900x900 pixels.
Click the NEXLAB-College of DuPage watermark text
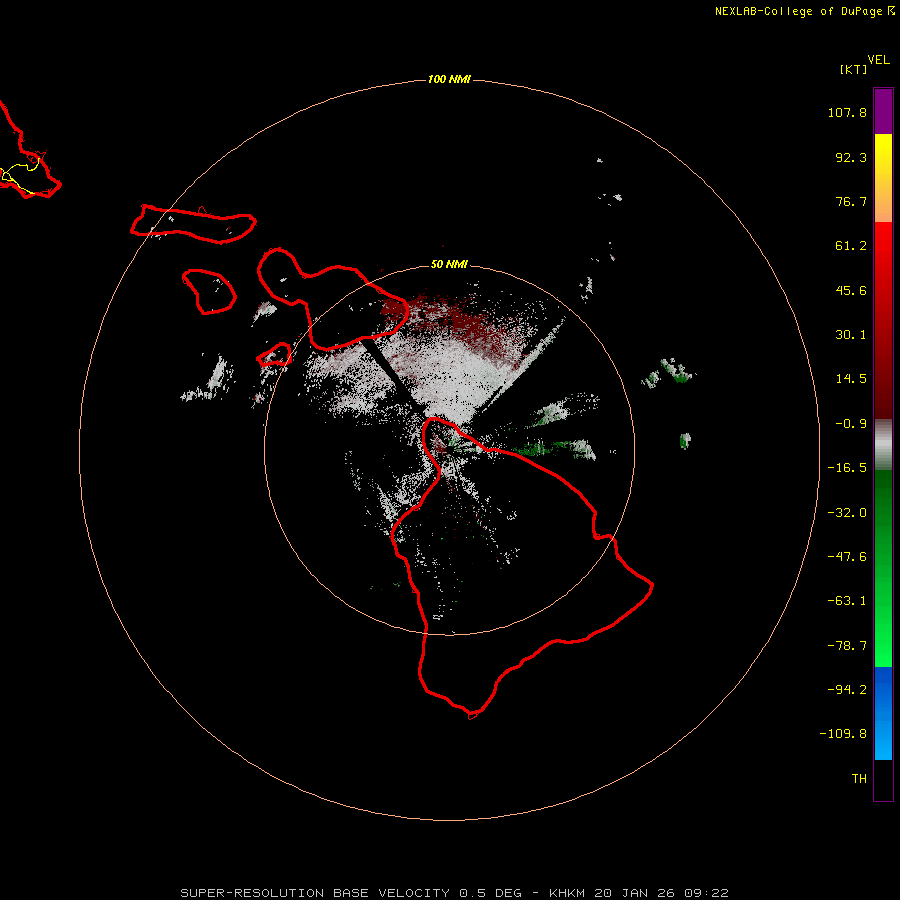click(804, 11)
